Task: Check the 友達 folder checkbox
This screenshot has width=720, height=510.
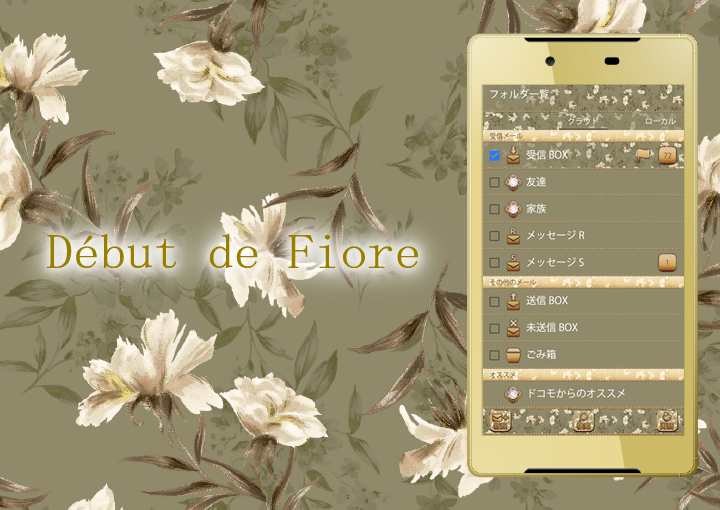Action: click(494, 183)
